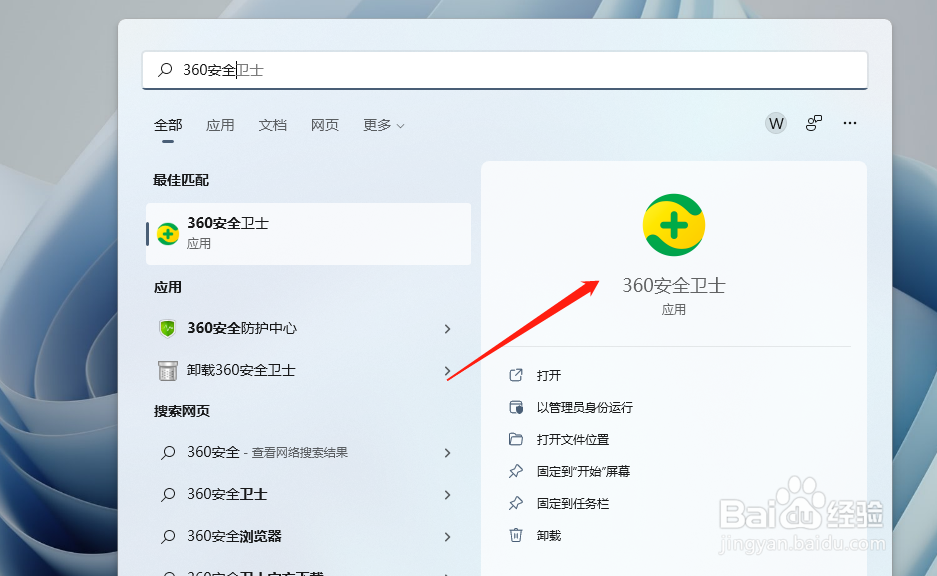The image size is (937, 576).
Task: Click the large 360安全卫士 app icon in preview
Action: click(x=673, y=225)
